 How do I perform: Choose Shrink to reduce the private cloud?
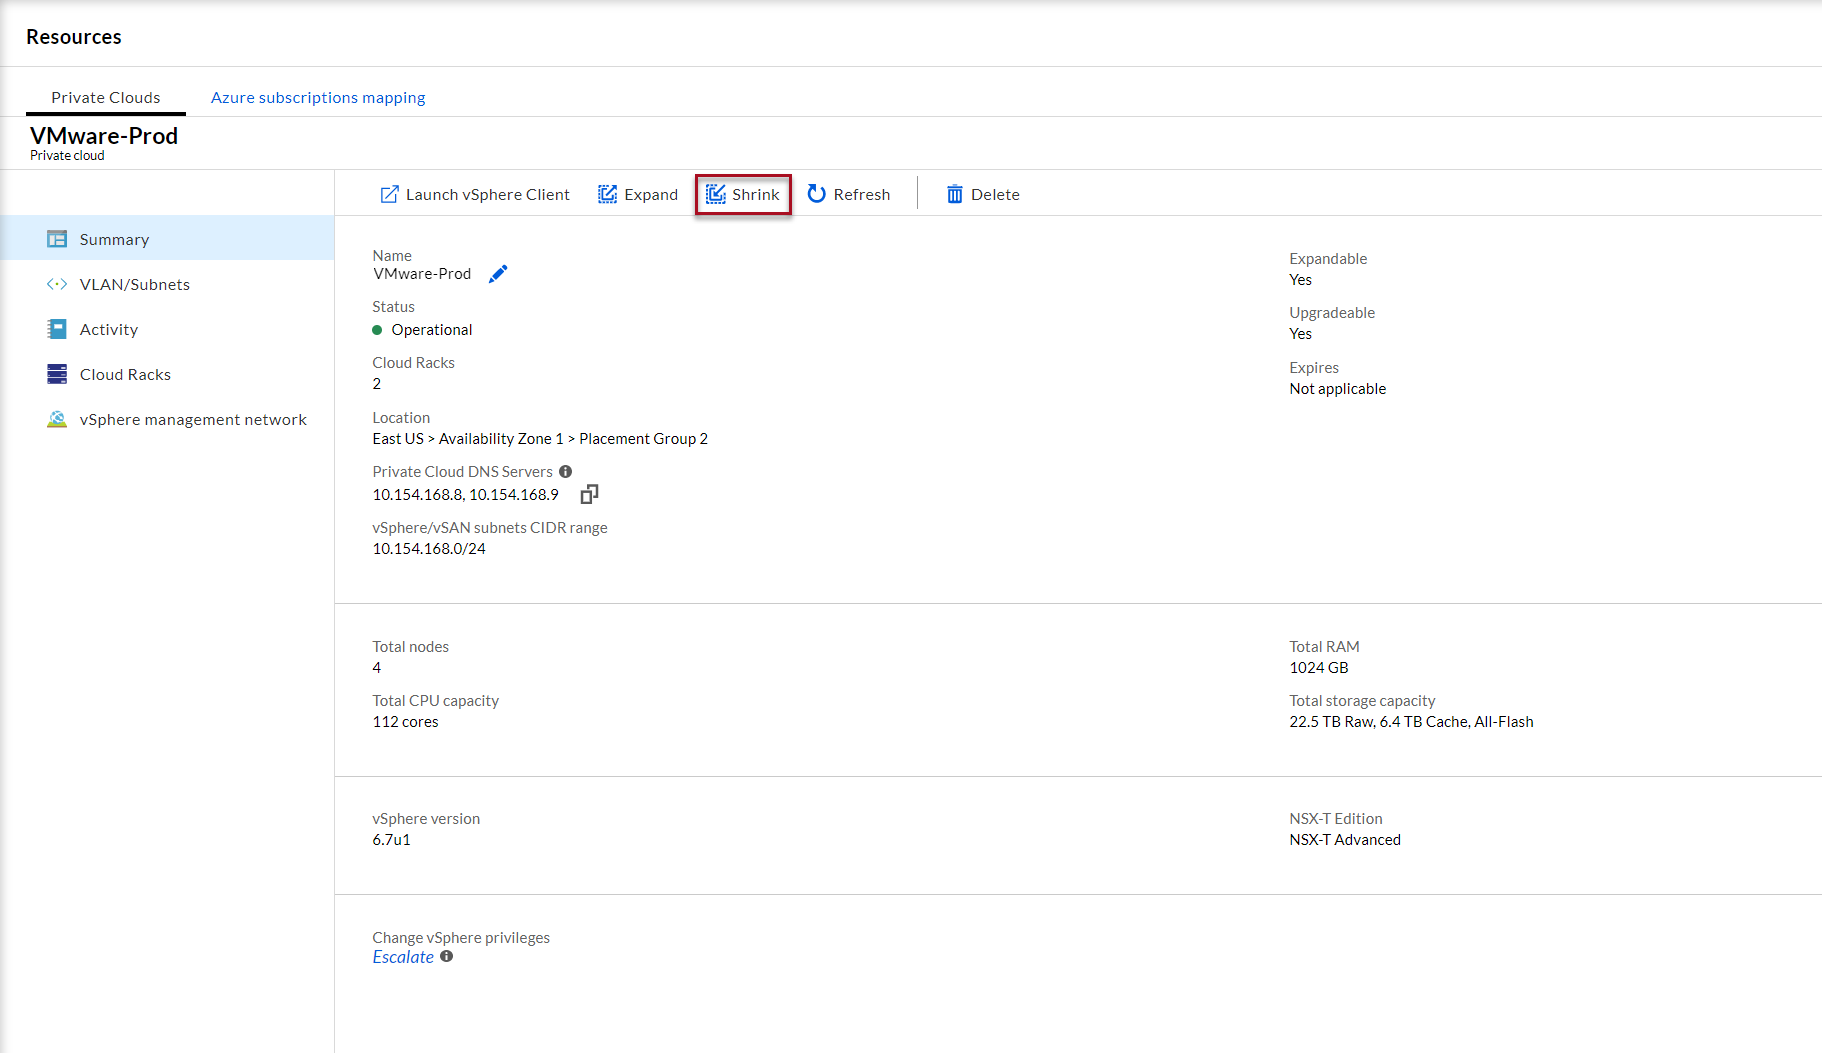[743, 194]
